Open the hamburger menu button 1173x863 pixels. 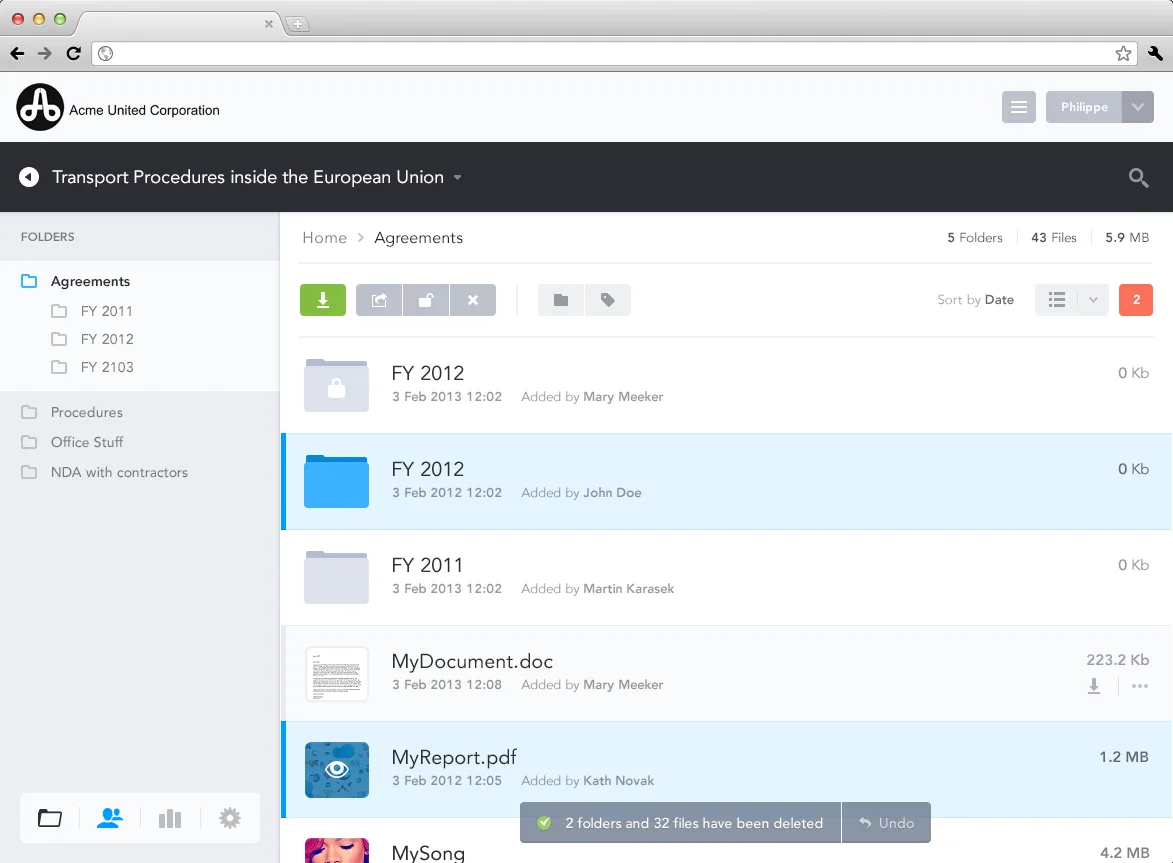[1018, 107]
